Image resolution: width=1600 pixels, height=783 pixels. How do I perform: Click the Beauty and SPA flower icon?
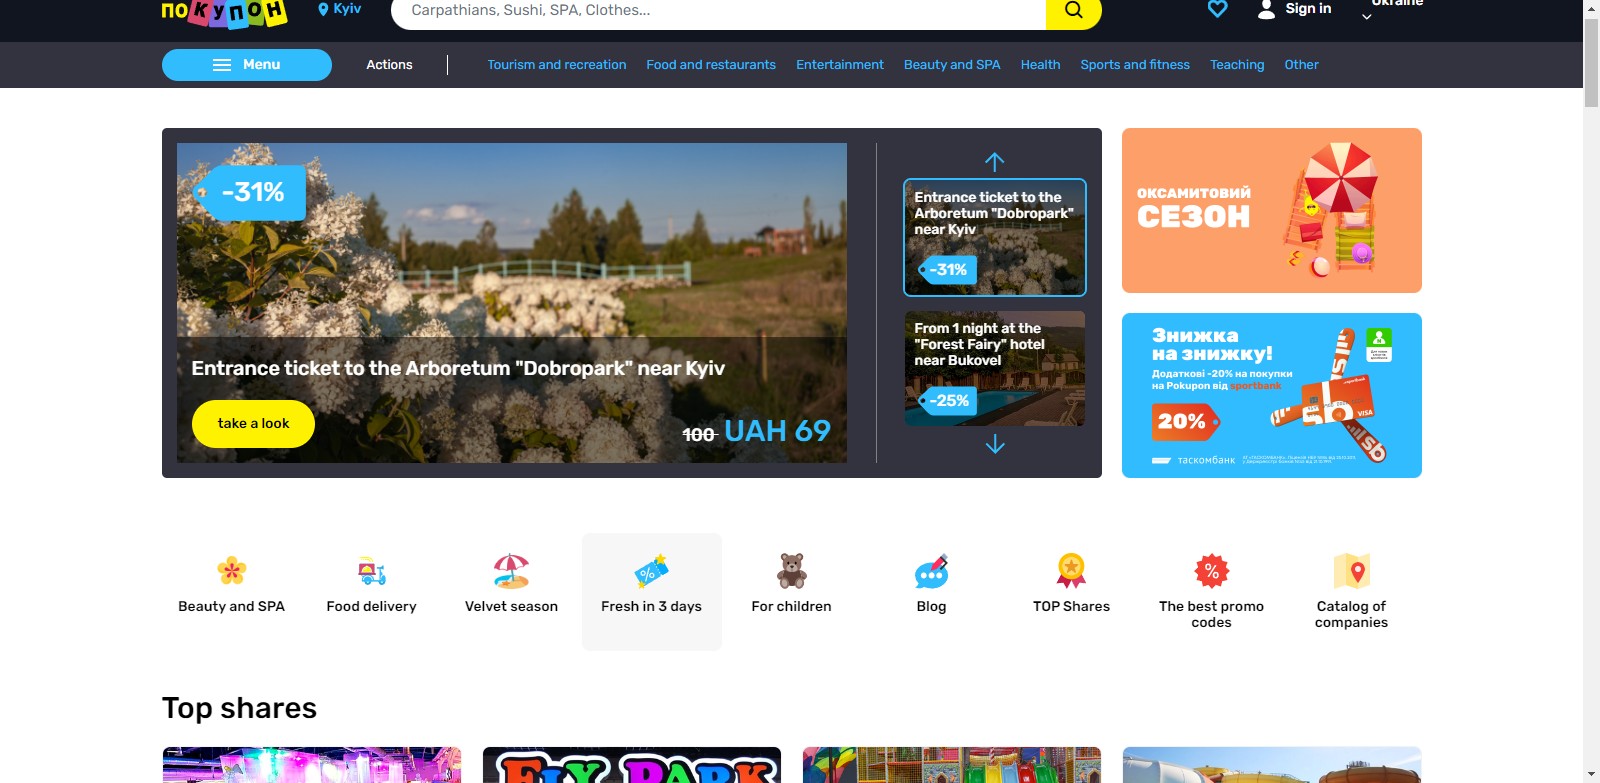click(231, 571)
